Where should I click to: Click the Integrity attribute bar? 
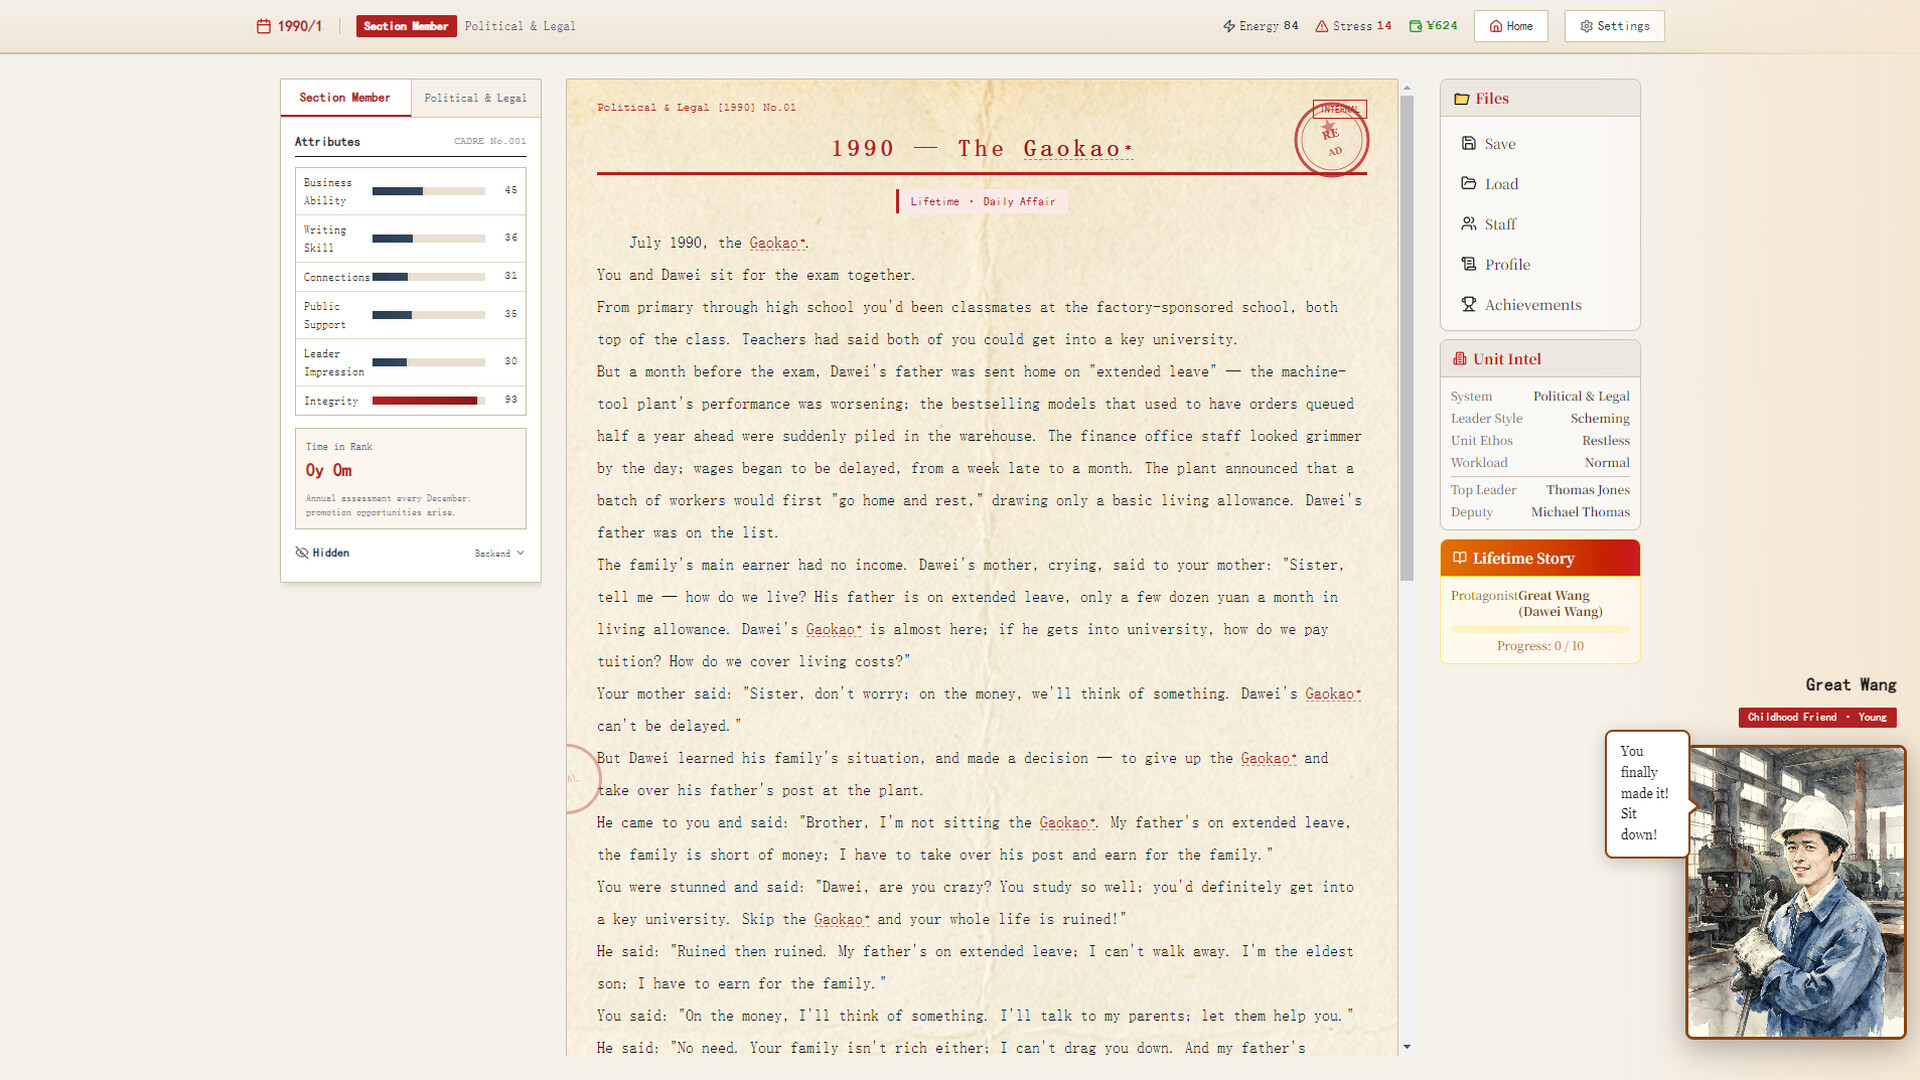[x=428, y=400]
